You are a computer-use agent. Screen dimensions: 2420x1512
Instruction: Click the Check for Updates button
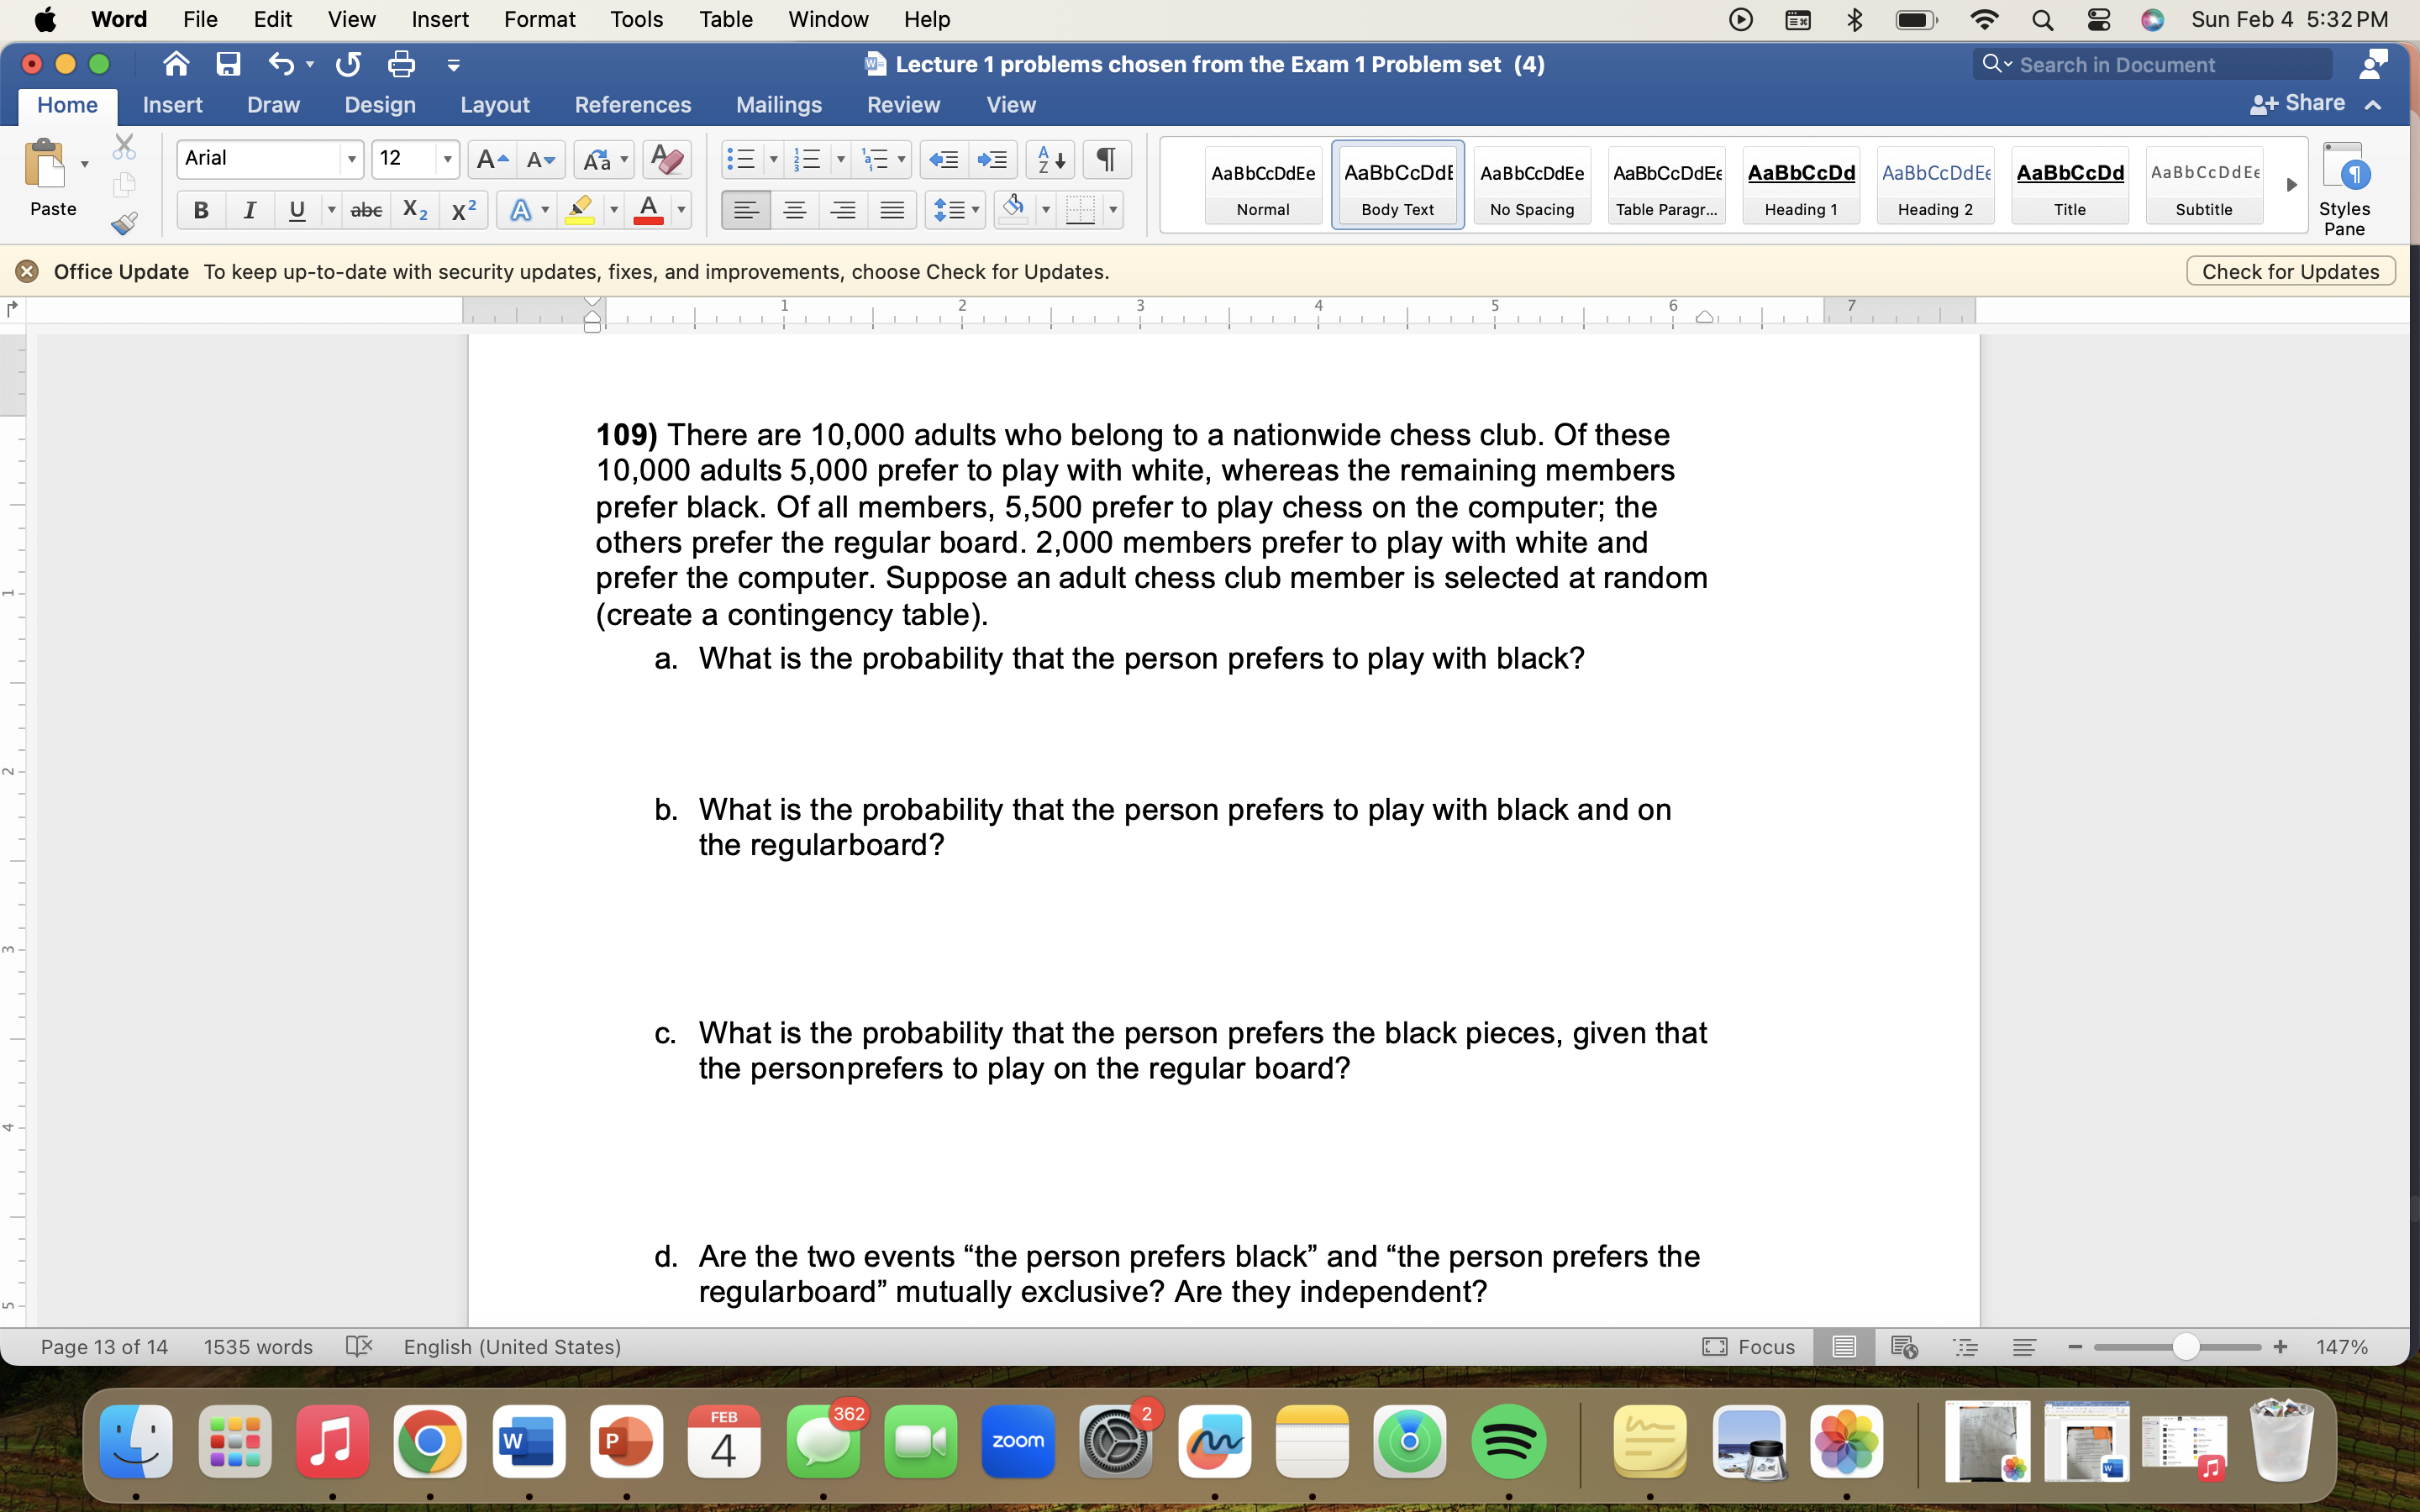click(2289, 272)
